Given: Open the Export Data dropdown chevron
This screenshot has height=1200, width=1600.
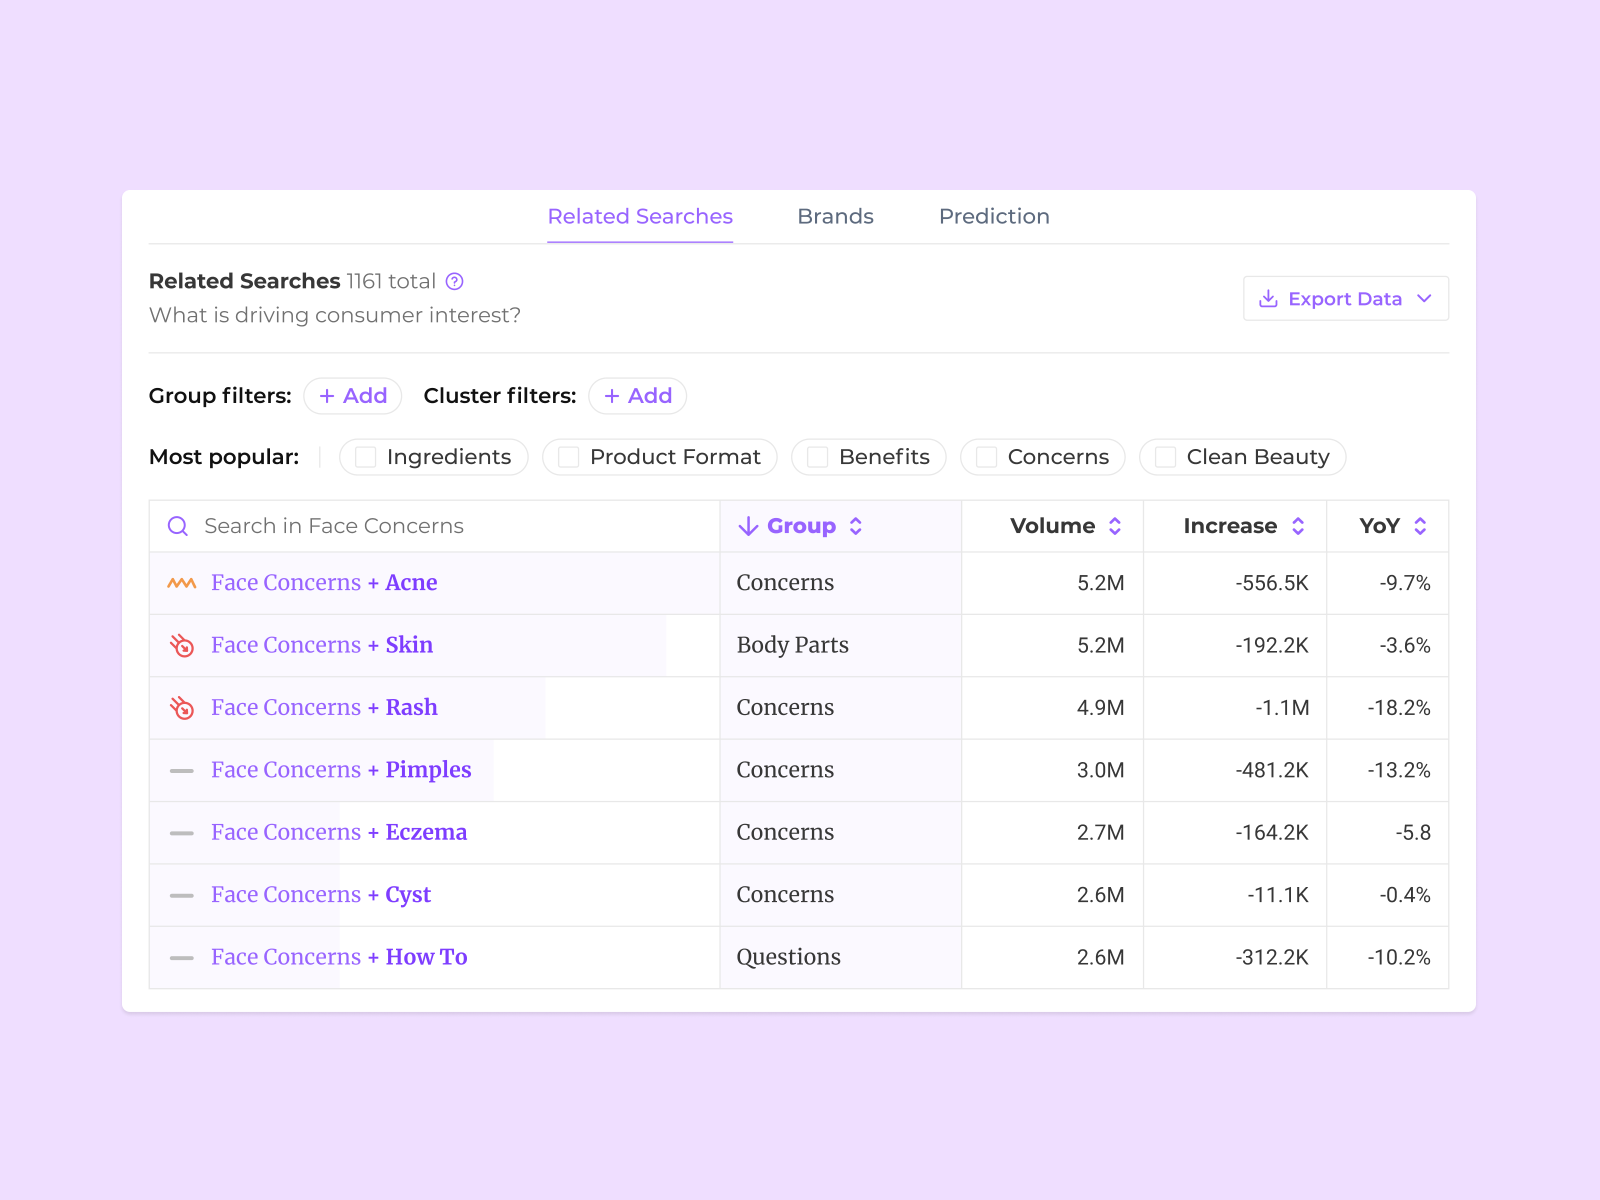Looking at the screenshot, I should (x=1424, y=298).
